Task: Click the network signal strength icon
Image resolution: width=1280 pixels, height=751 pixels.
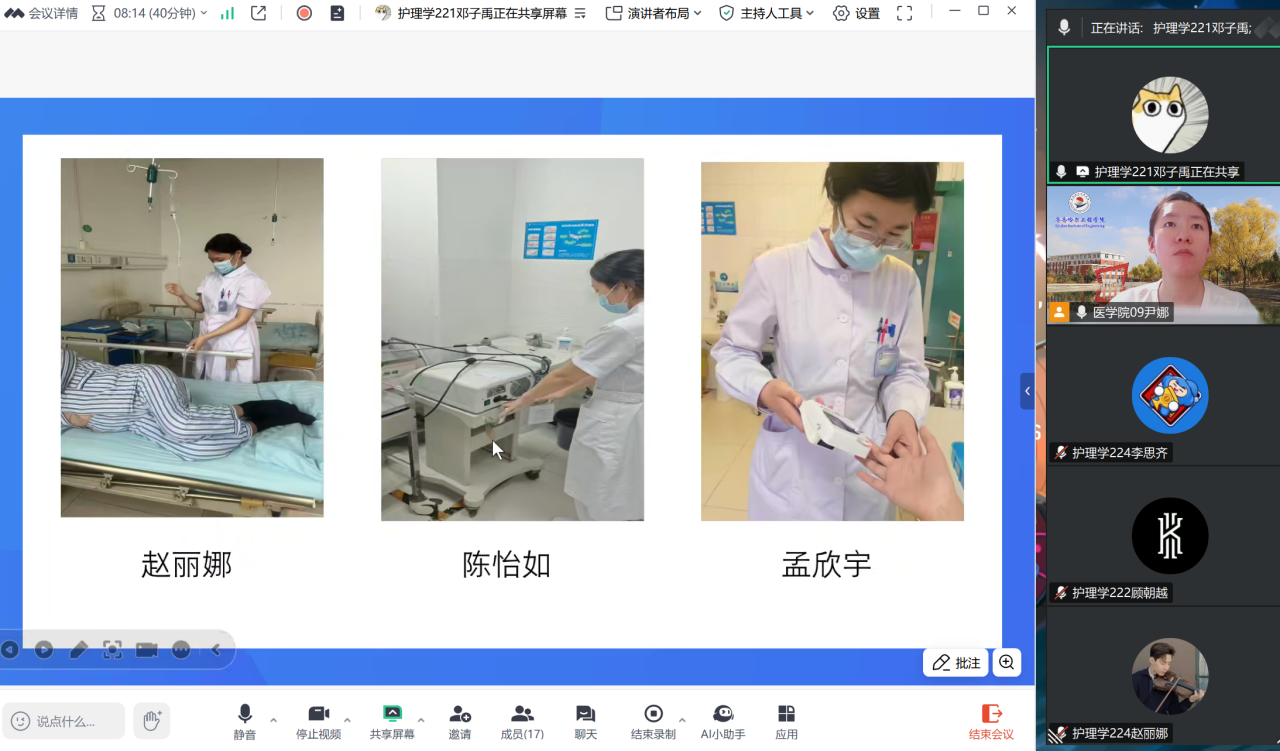Action: click(227, 13)
